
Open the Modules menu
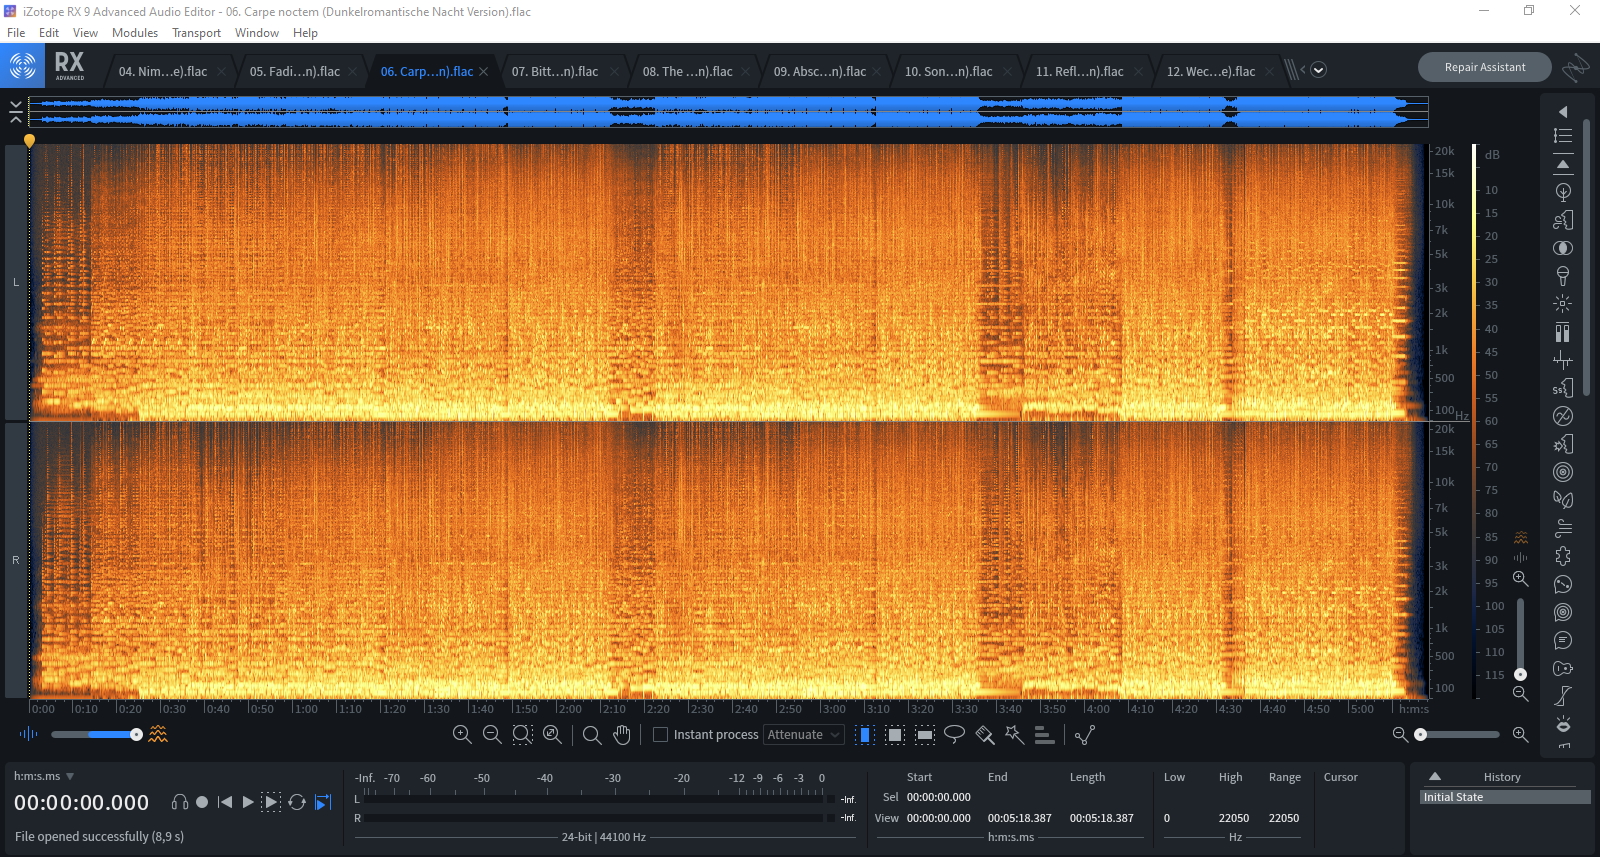pos(135,33)
